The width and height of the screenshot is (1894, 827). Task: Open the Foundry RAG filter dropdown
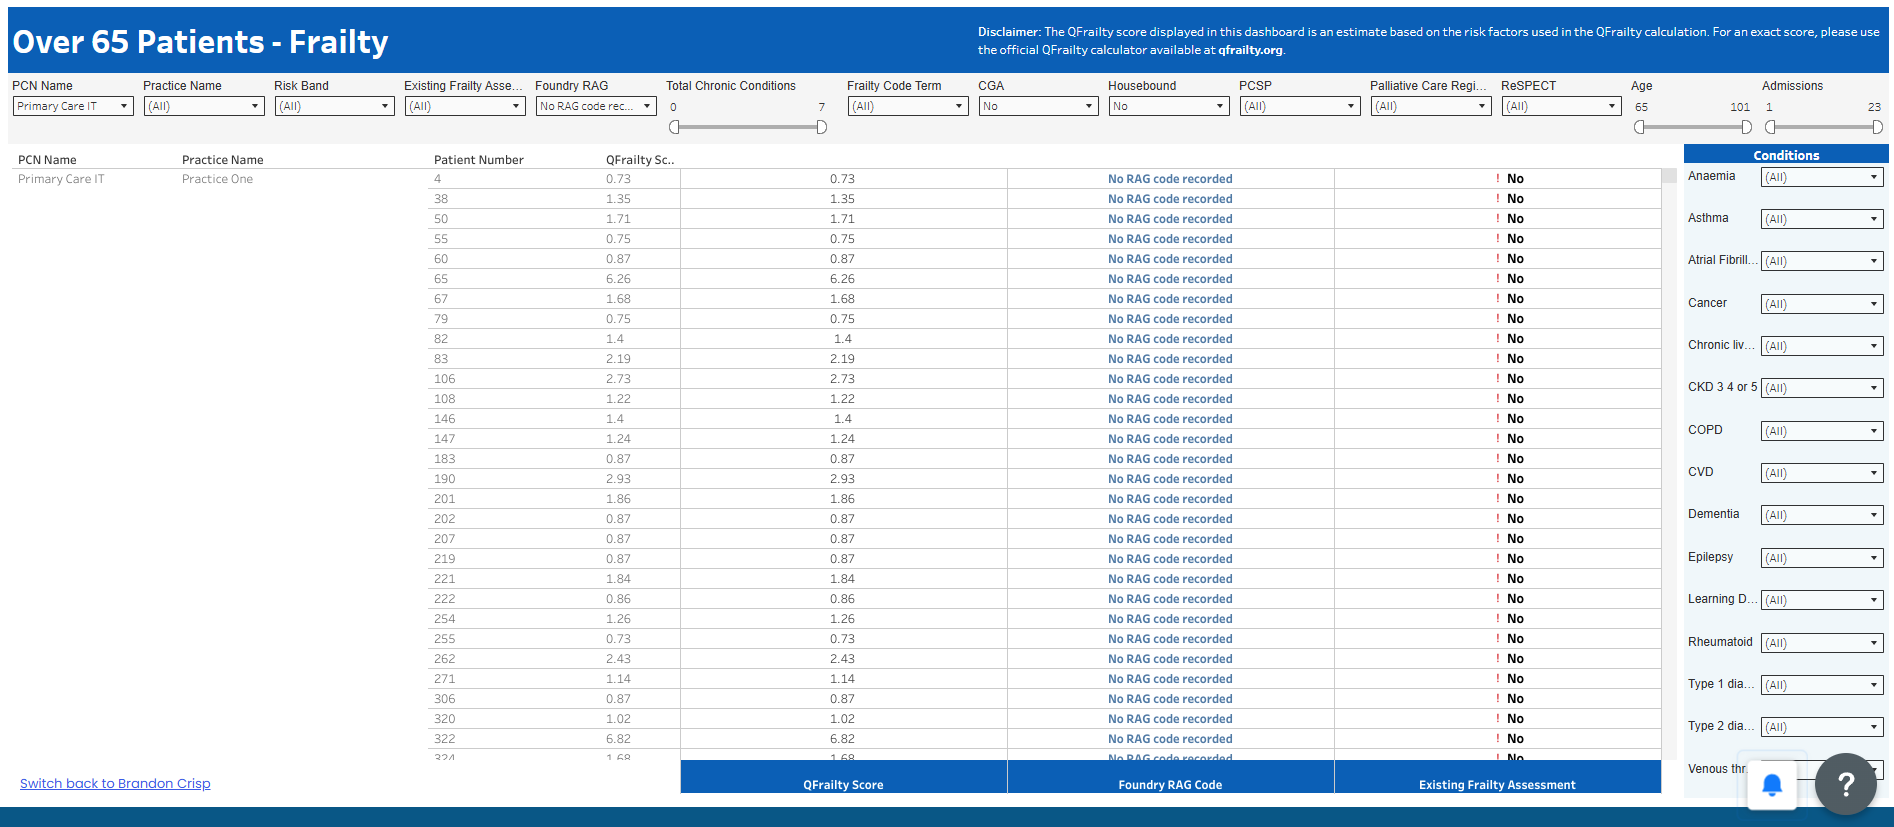[x=596, y=106]
